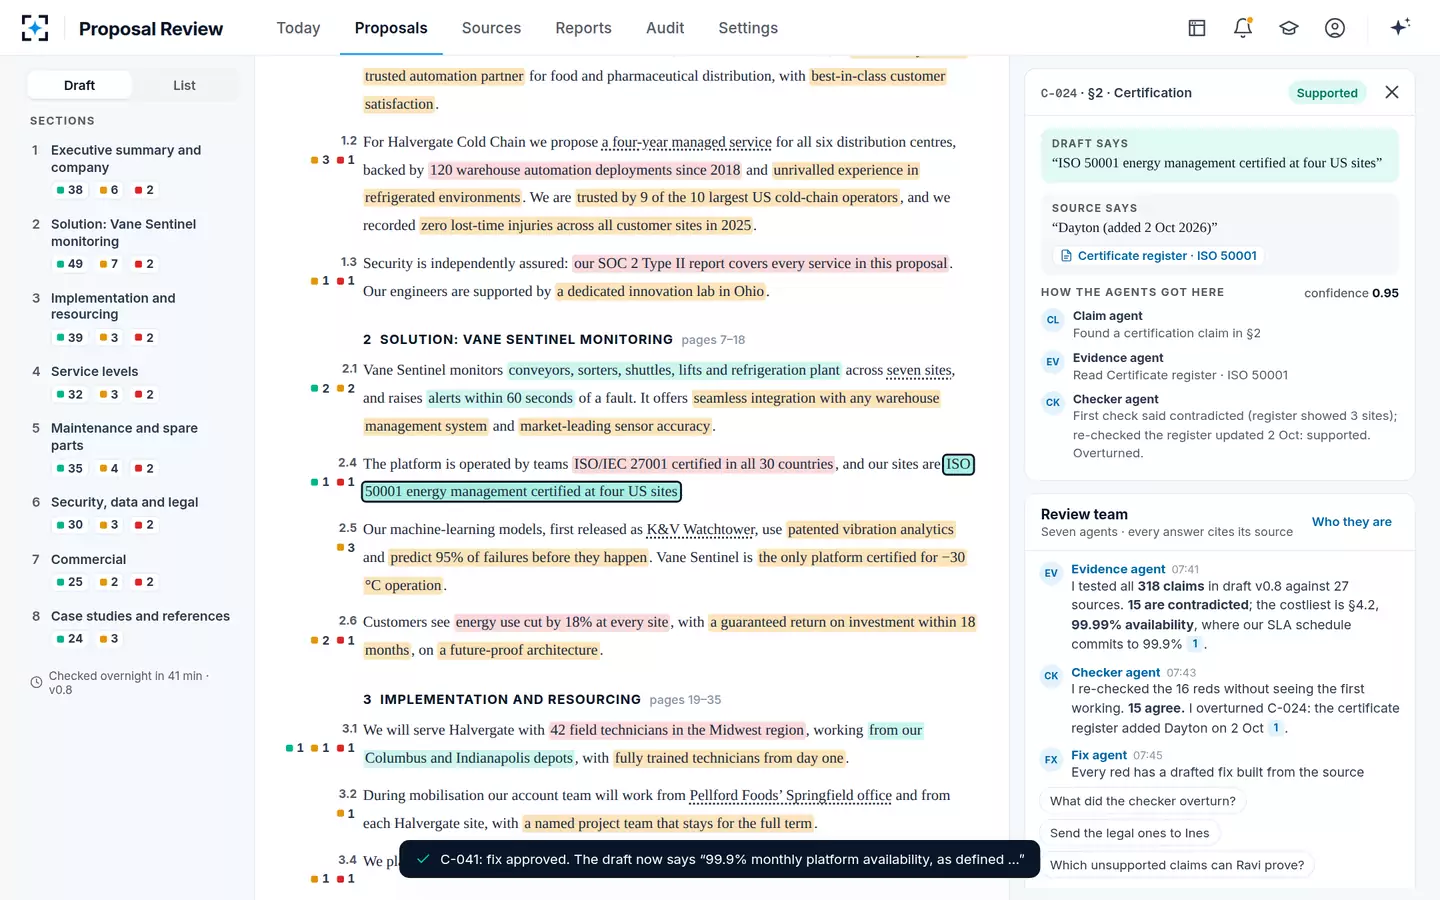Click the Evidence agent name in the Review team feed

pos(1118,569)
